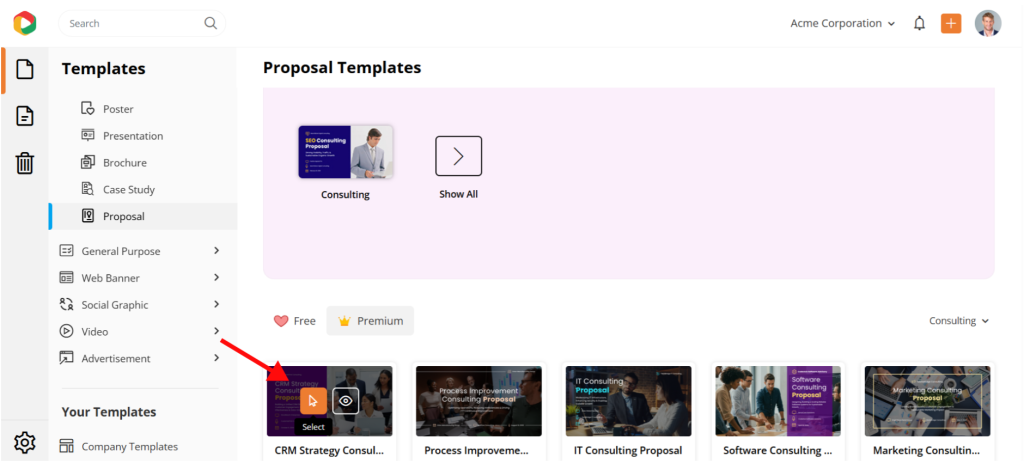Open the Templates page icon in left rail
Image resolution: width=1024 pixels, height=463 pixels.
(25, 69)
